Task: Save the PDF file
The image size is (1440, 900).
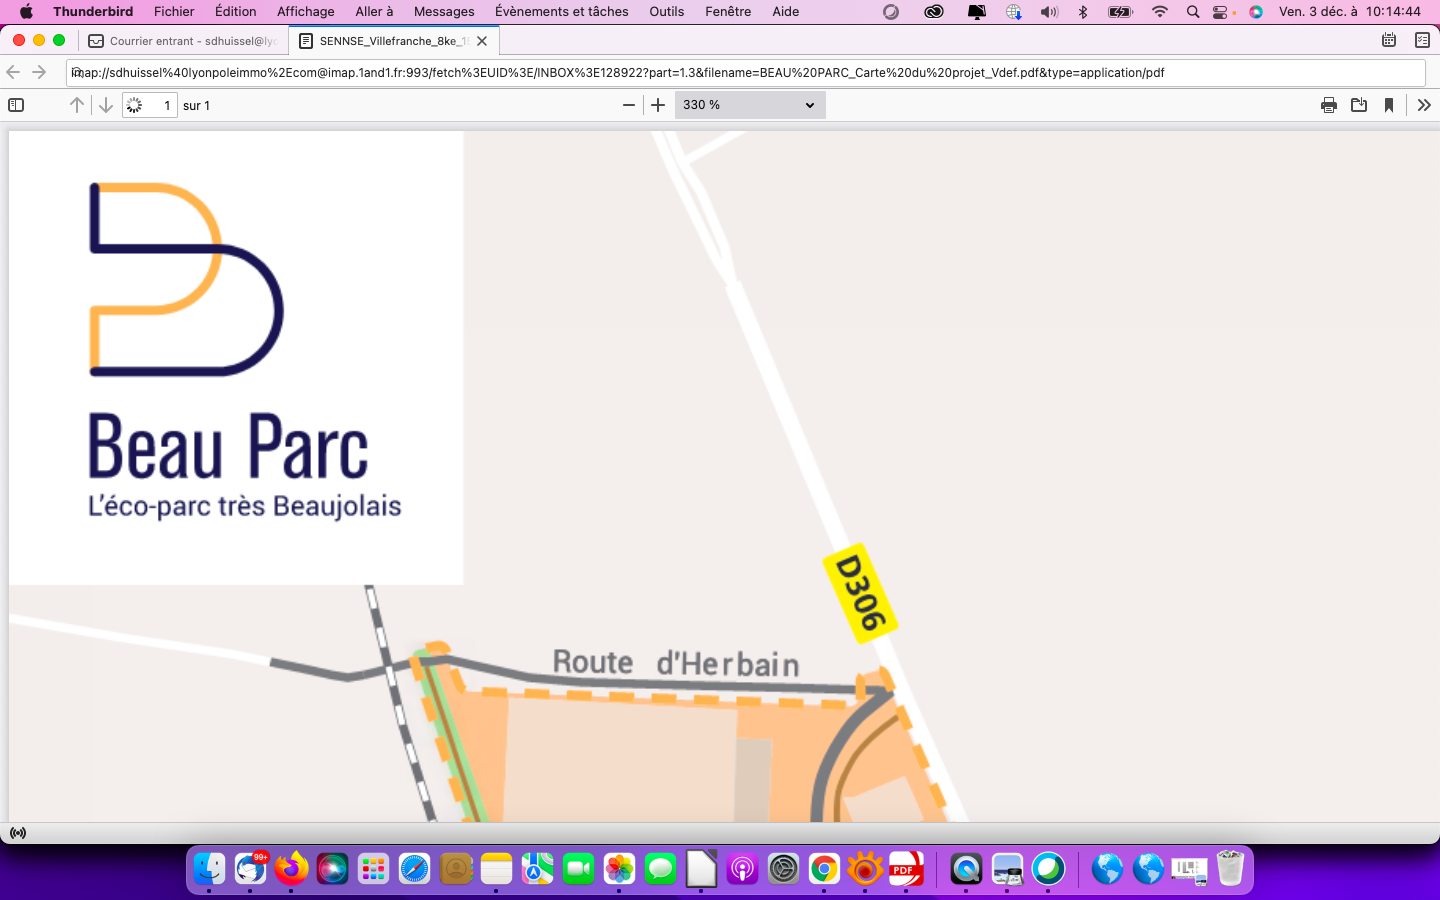Action: pyautogui.click(x=1359, y=105)
